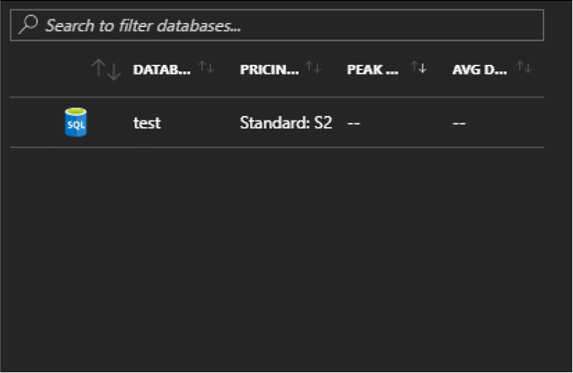
Task: Click the magnifying glass search icon
Action: pyautogui.click(x=28, y=24)
